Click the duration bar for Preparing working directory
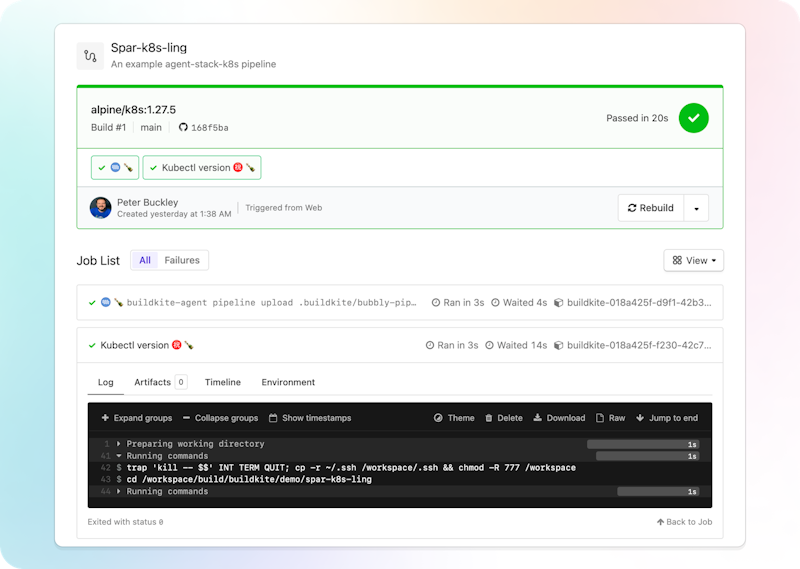This screenshot has width=800, height=569. (x=643, y=444)
